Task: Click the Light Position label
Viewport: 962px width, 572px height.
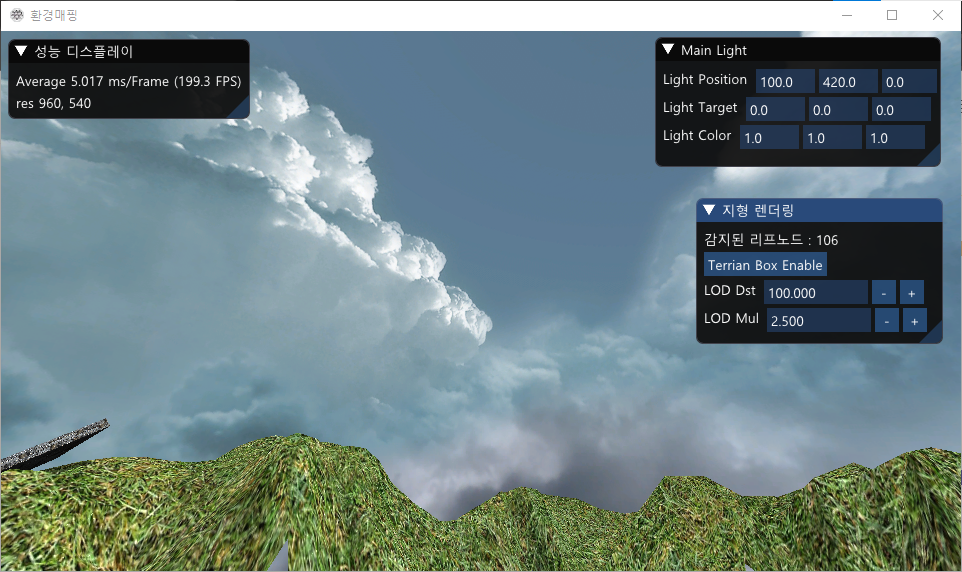Action: [704, 80]
